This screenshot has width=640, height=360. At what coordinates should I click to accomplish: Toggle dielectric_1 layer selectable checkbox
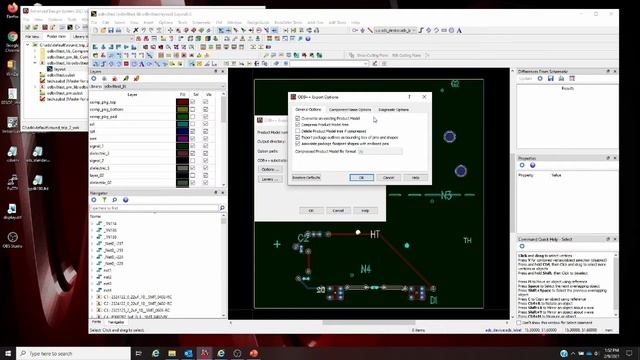point(193,153)
